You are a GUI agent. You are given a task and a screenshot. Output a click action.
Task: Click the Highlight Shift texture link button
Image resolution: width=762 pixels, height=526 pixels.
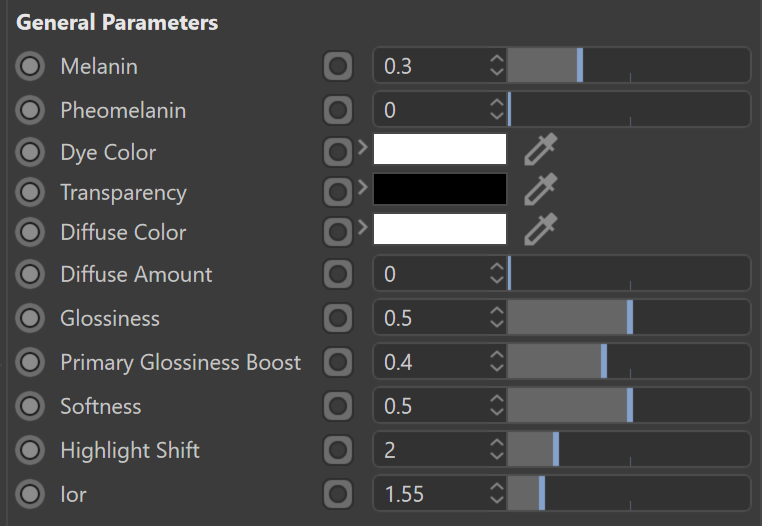point(338,450)
